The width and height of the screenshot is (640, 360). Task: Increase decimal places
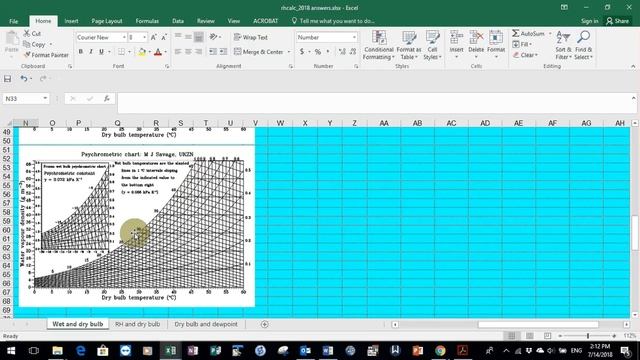(342, 52)
